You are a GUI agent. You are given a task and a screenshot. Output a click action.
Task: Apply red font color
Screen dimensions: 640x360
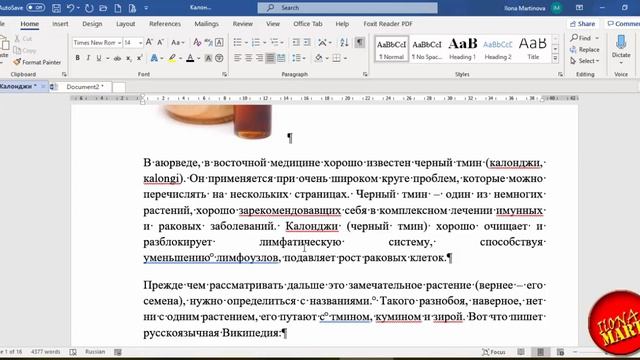click(190, 58)
